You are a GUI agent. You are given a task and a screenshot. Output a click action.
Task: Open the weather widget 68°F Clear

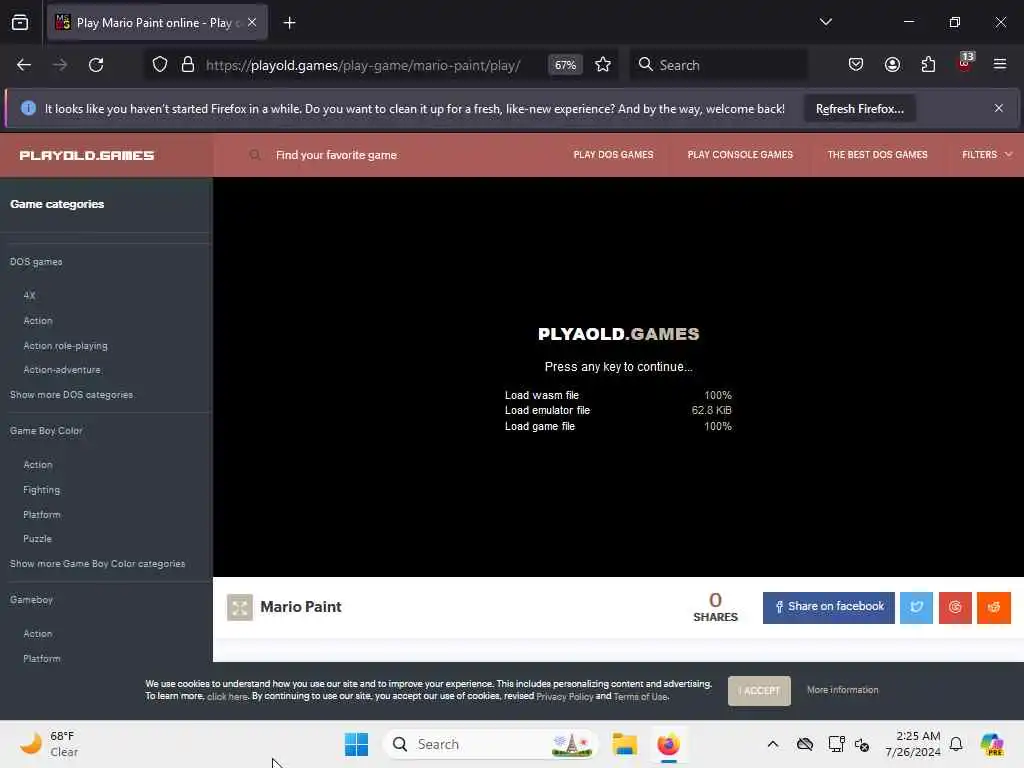pos(49,744)
